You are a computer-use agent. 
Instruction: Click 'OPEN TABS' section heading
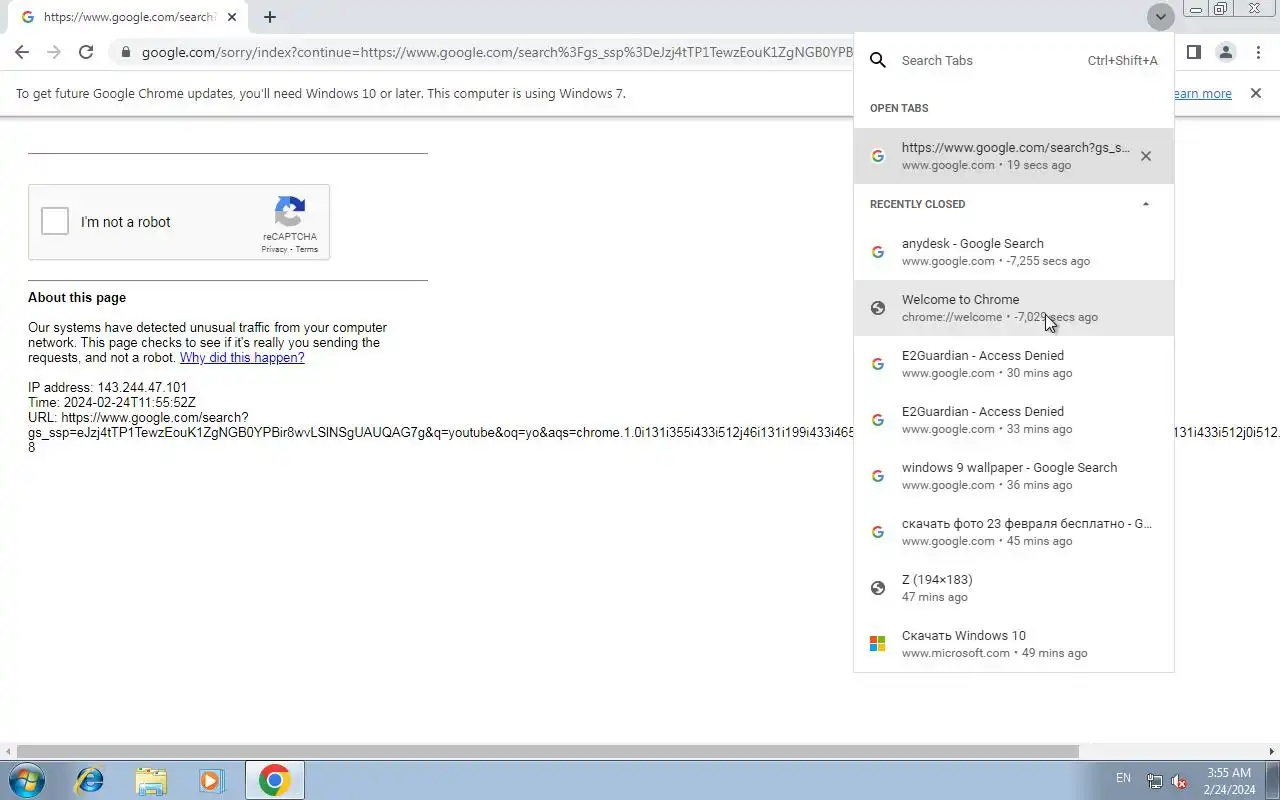tap(899, 108)
